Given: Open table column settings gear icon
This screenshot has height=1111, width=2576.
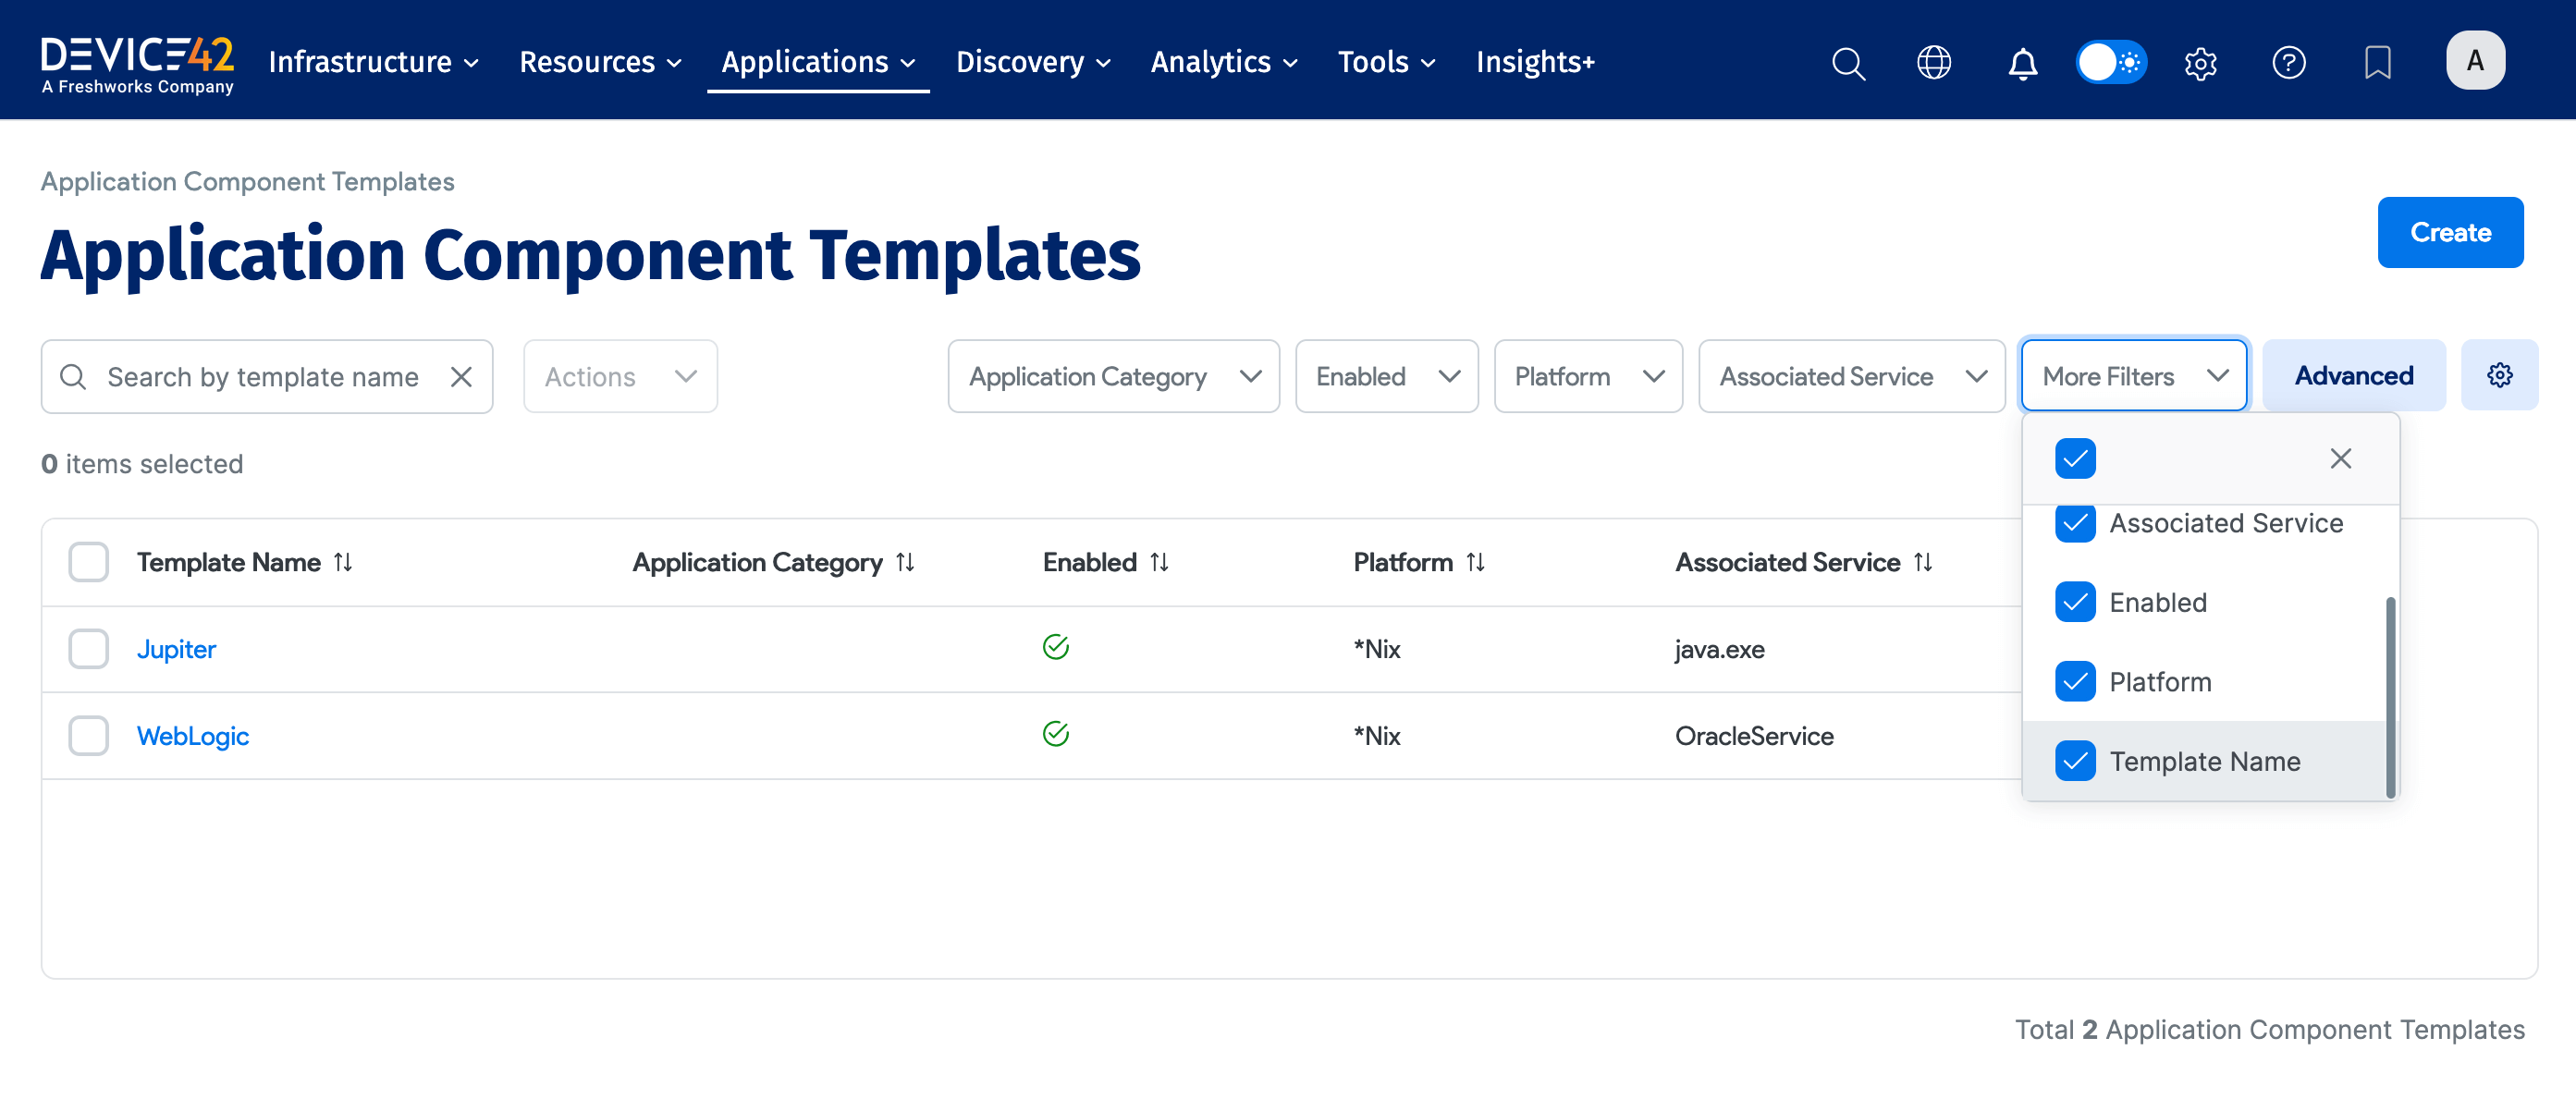Looking at the screenshot, I should (2499, 375).
